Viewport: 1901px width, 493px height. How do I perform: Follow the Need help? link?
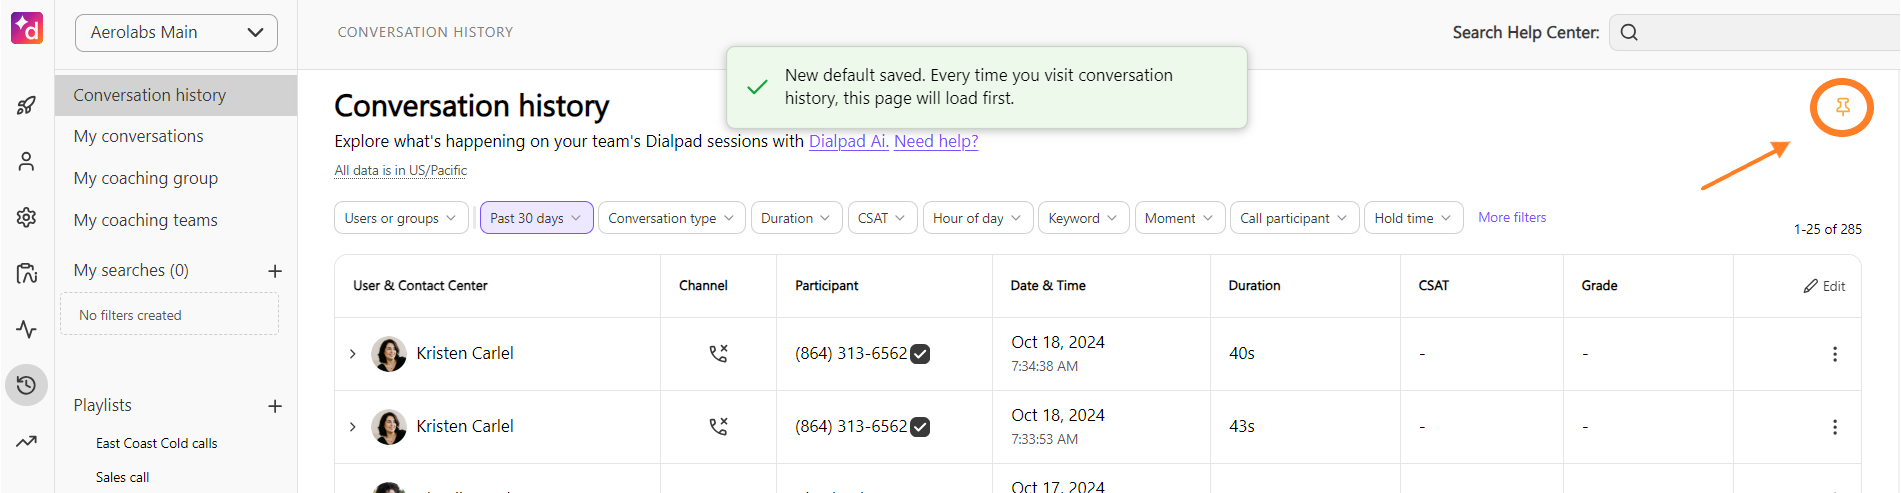tap(936, 141)
